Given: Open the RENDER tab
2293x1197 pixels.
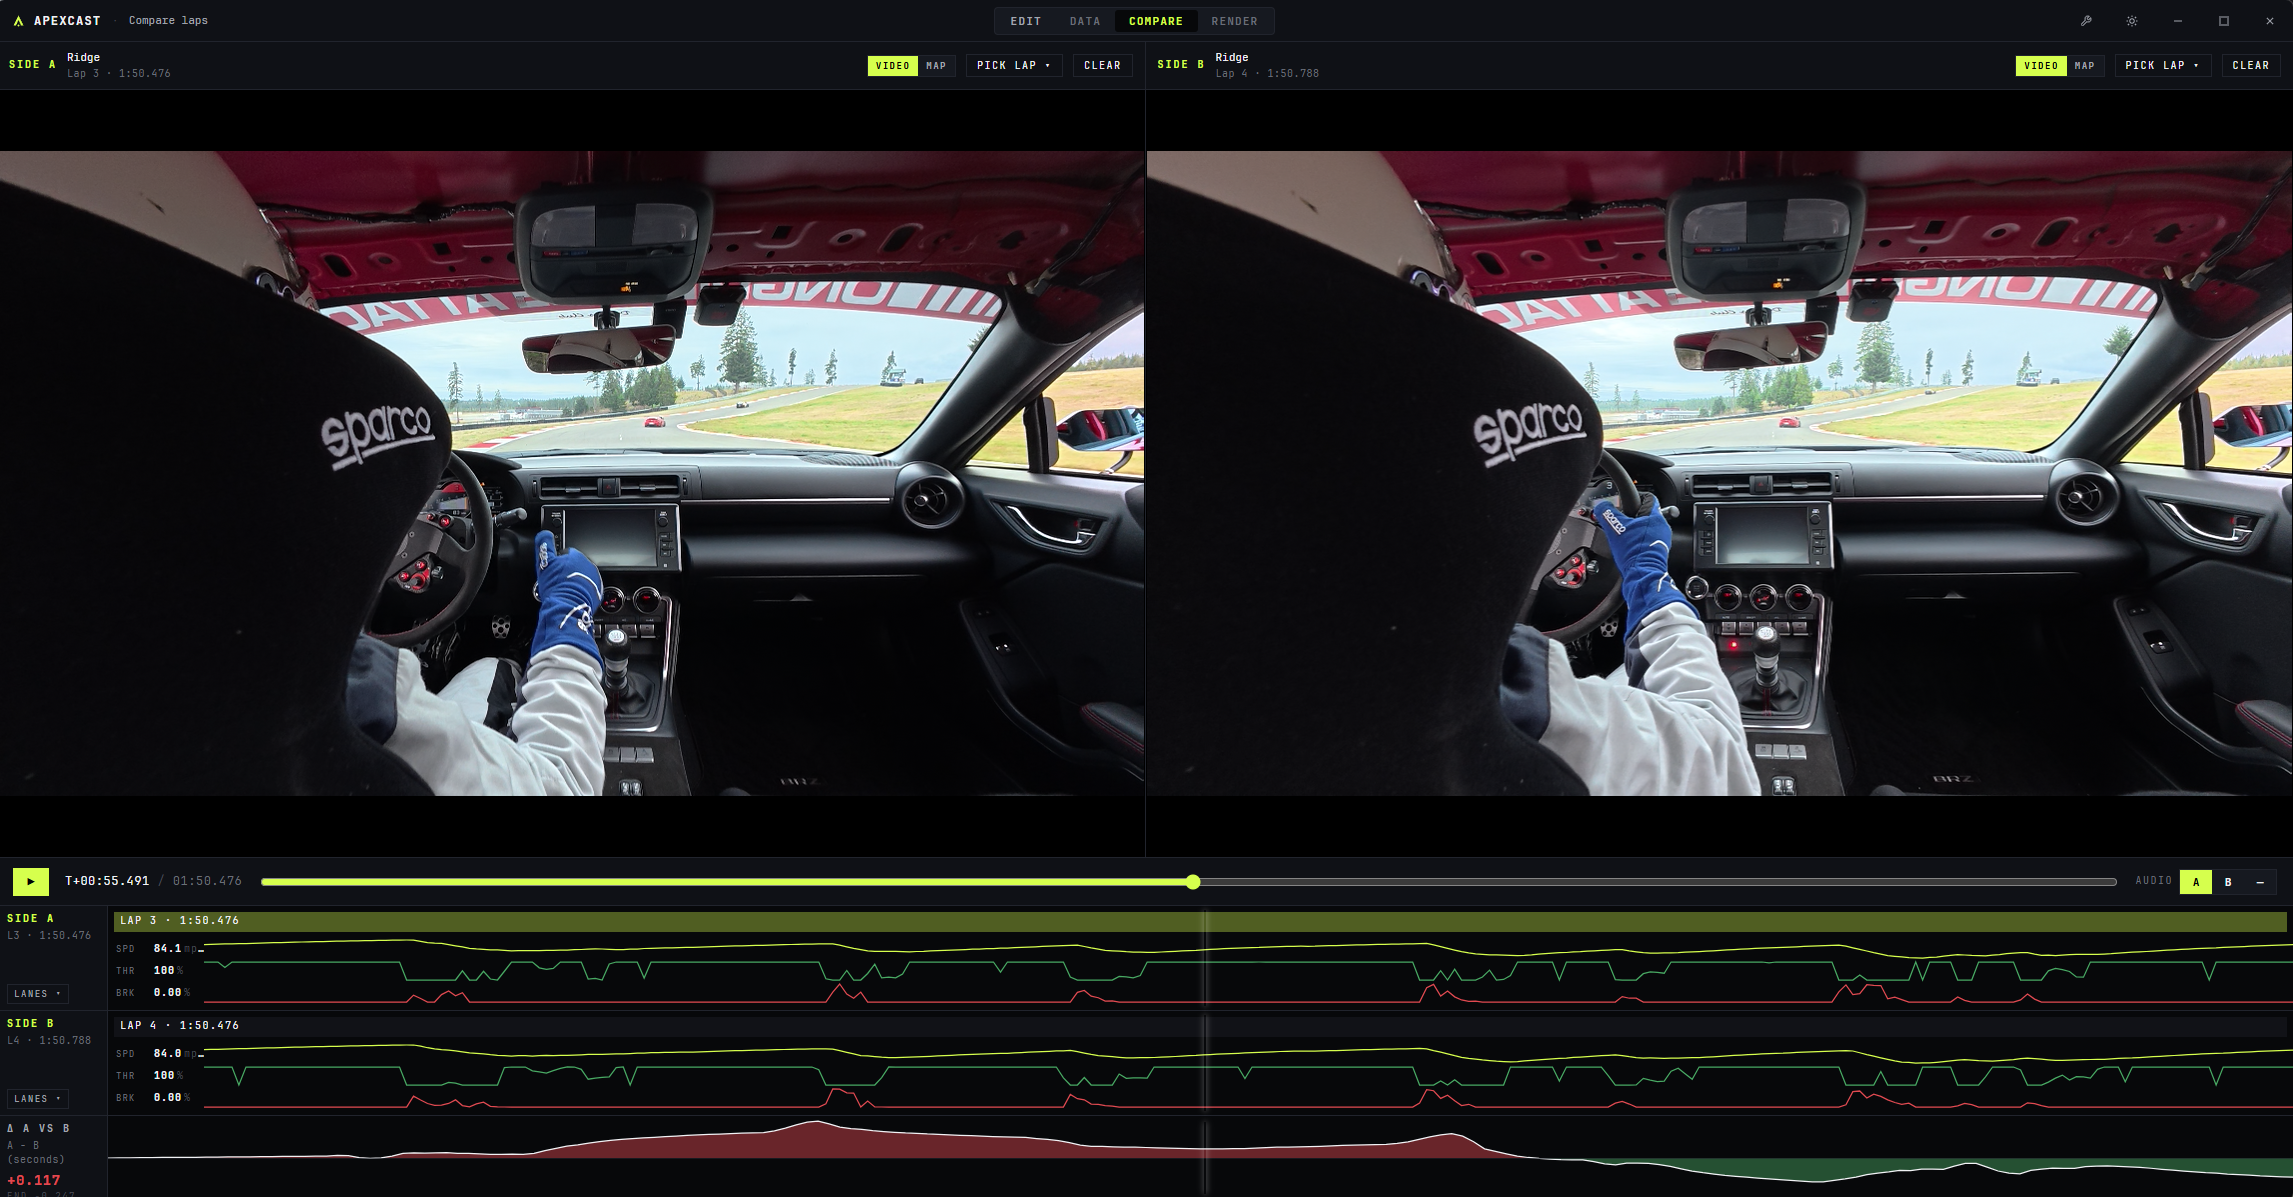Looking at the screenshot, I should (1234, 21).
